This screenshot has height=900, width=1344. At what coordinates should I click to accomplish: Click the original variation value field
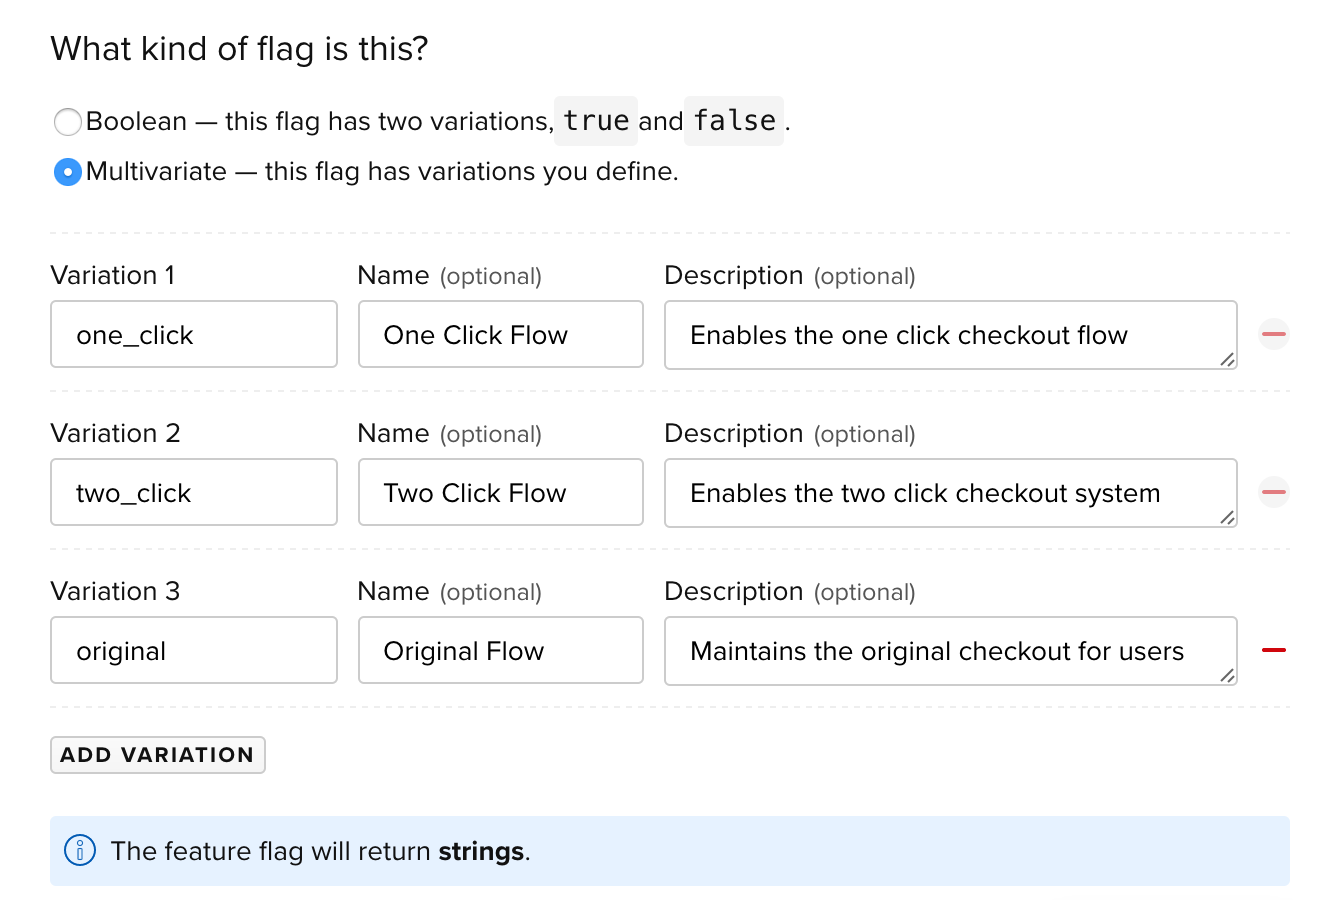(193, 650)
